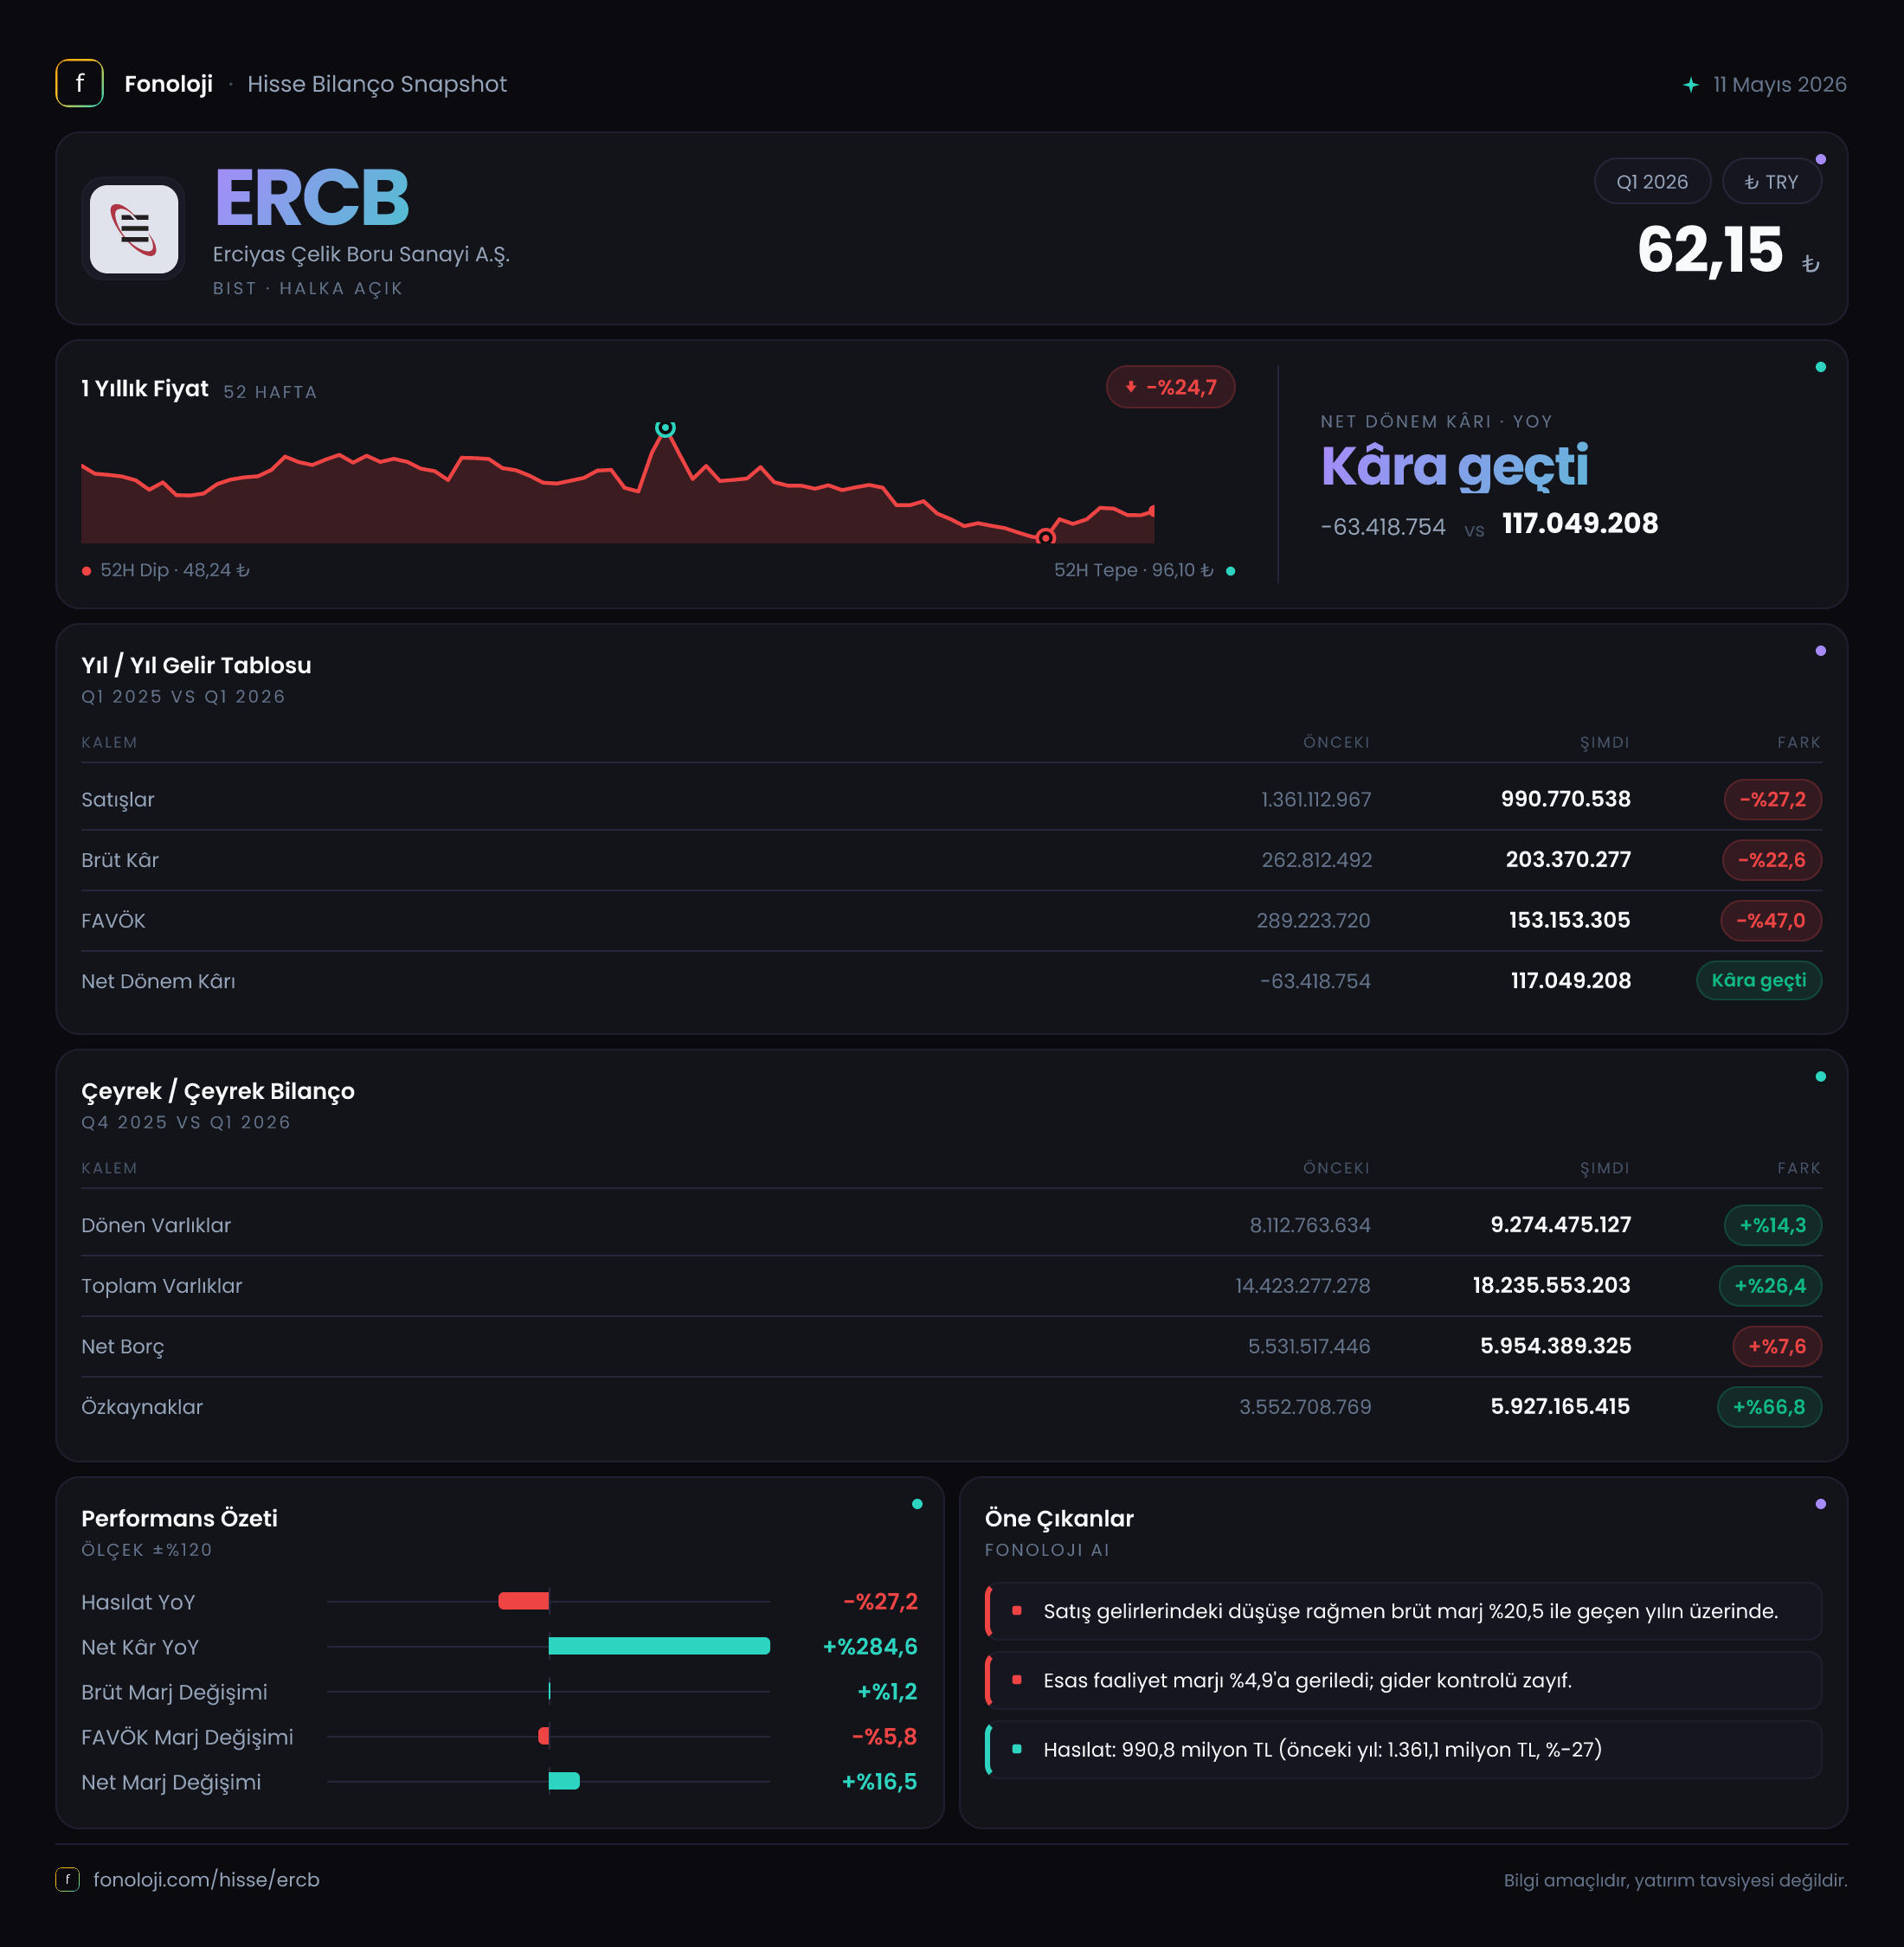Click the Hasılat YoY red bar
This screenshot has width=1904, height=1947.
[x=524, y=1601]
